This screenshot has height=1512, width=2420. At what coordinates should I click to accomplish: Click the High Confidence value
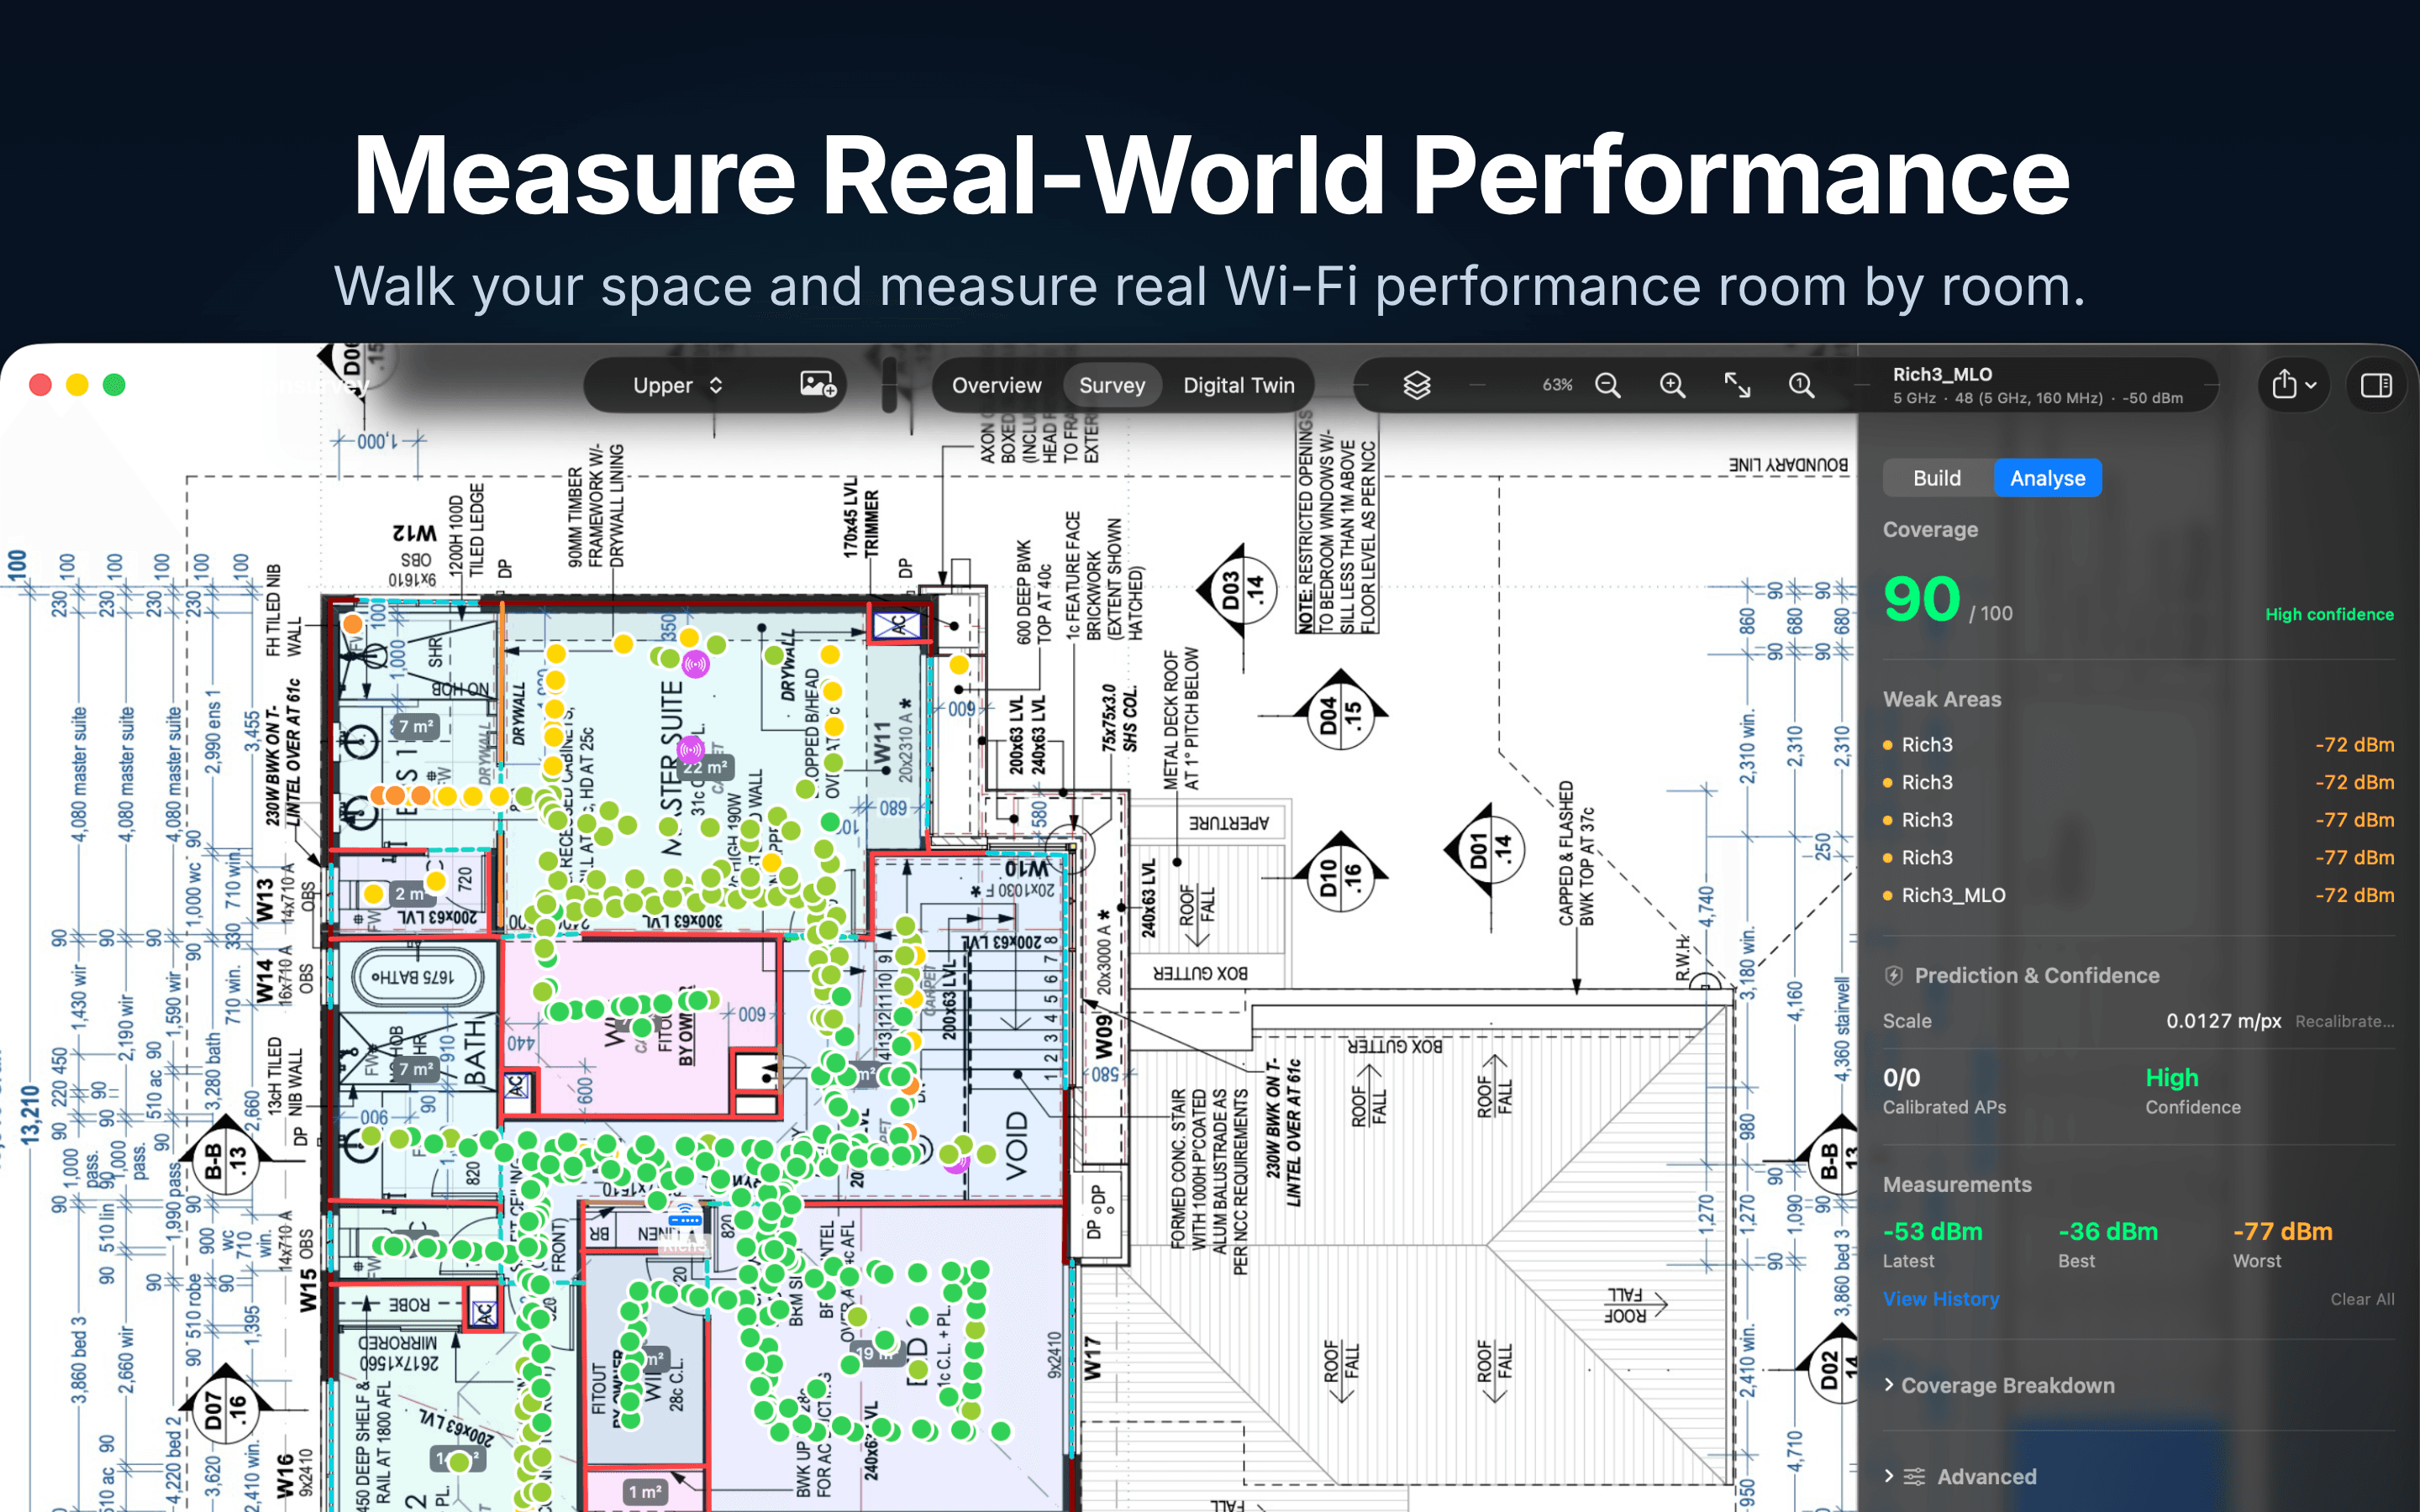[2171, 1078]
